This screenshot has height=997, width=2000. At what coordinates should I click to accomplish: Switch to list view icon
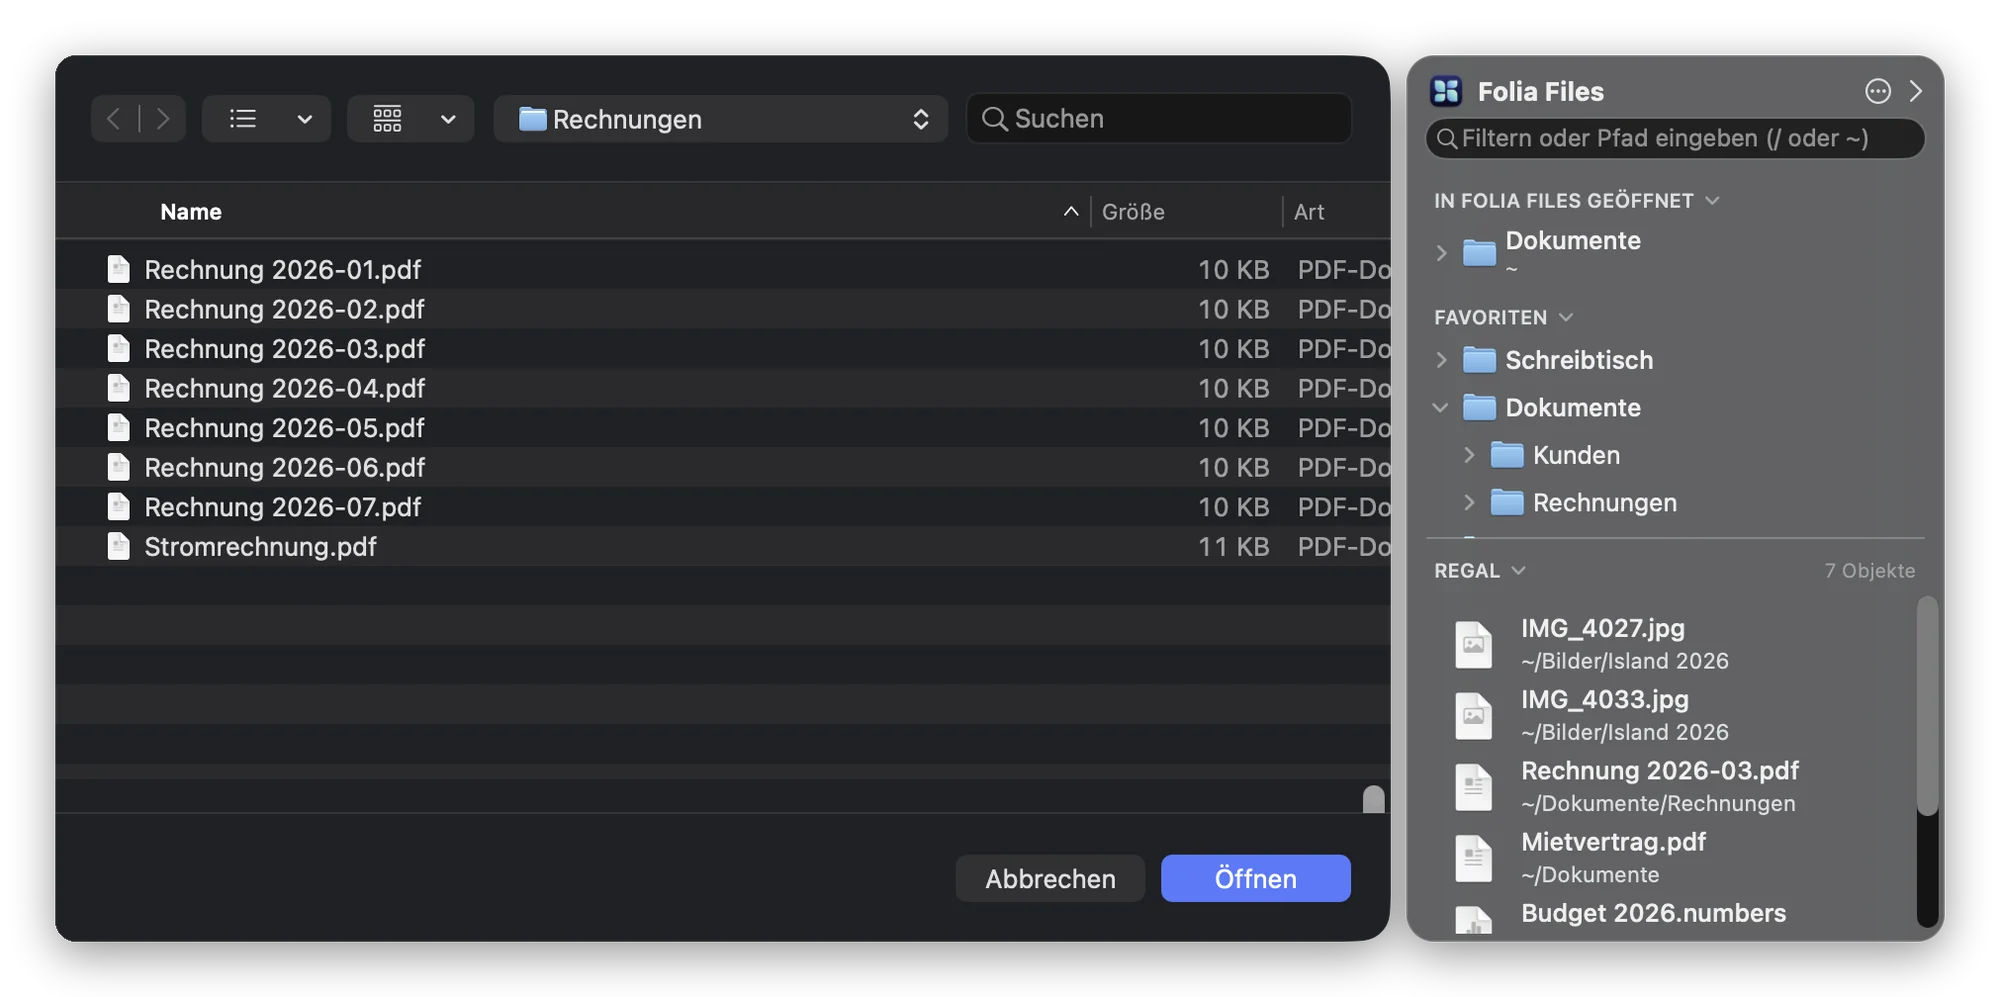click(x=243, y=119)
